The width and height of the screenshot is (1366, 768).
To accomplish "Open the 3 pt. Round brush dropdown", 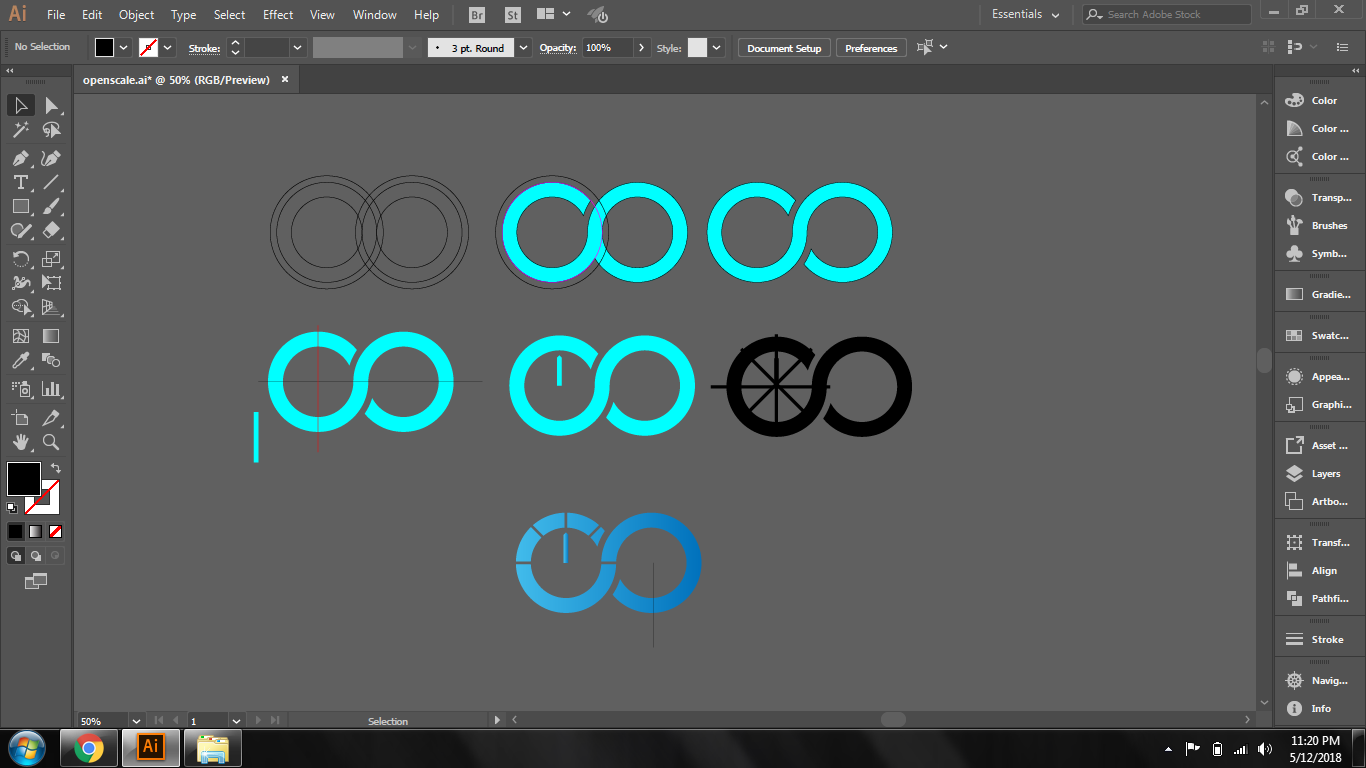I will coord(523,47).
